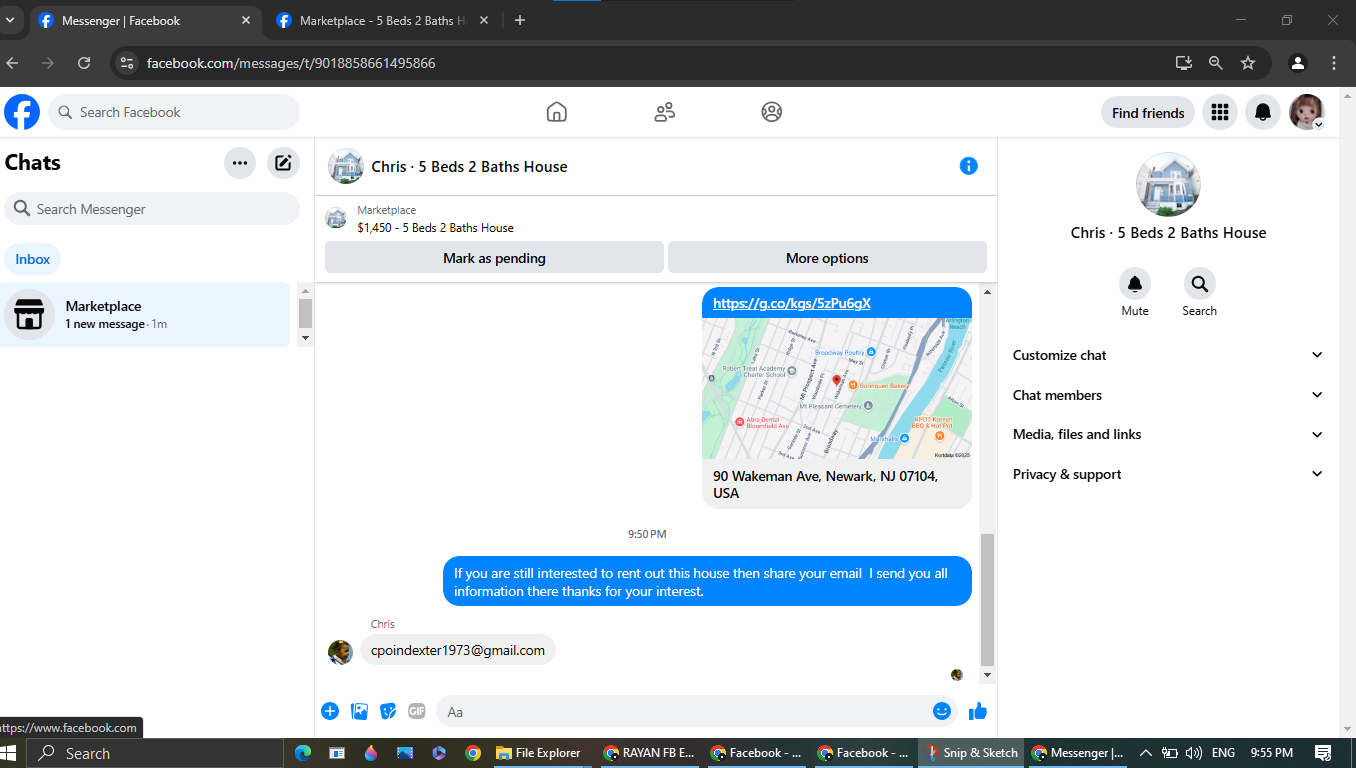This screenshot has width=1356, height=768.
Task: Choose a sticker from the sticker icon
Action: (388, 711)
